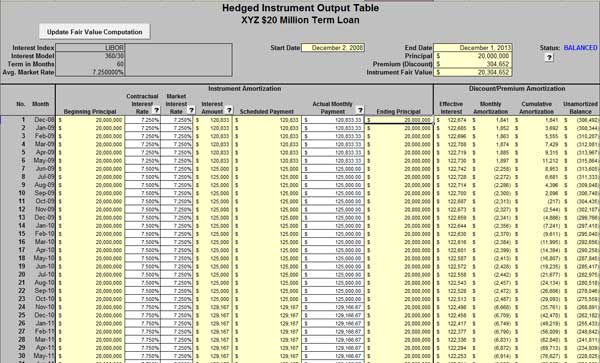Select row 1 Ending Principal cell

coord(399,120)
